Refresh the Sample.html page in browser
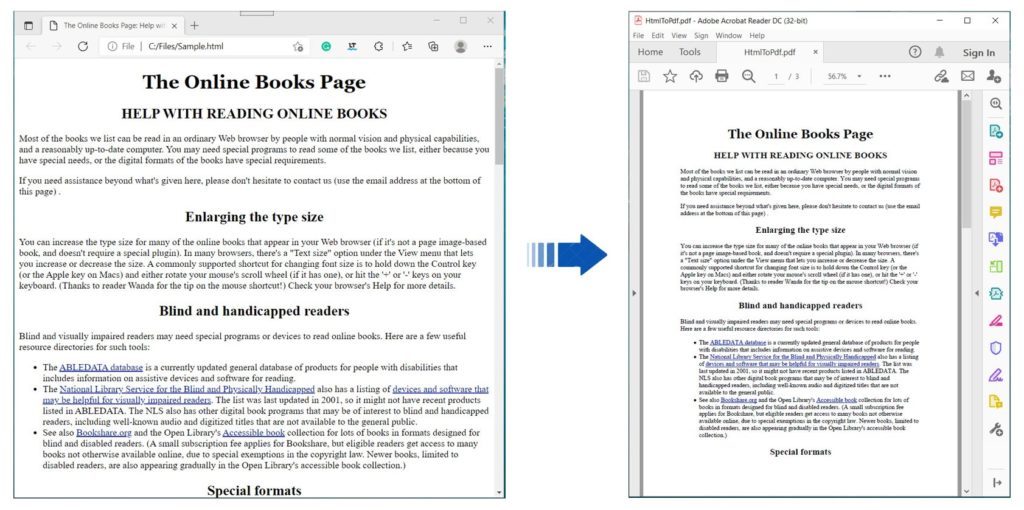Screen dimensions: 1024x510 (82, 46)
